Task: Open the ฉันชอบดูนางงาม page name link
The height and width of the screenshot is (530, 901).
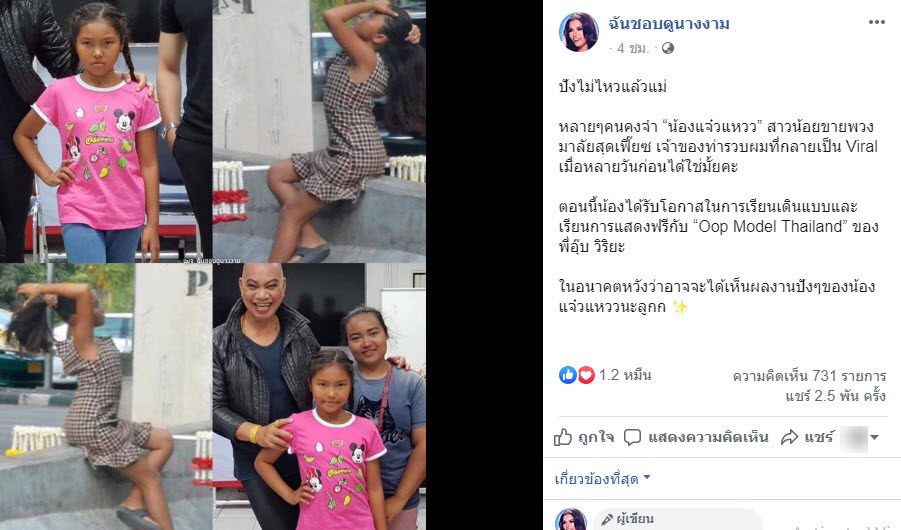Action: [669, 24]
